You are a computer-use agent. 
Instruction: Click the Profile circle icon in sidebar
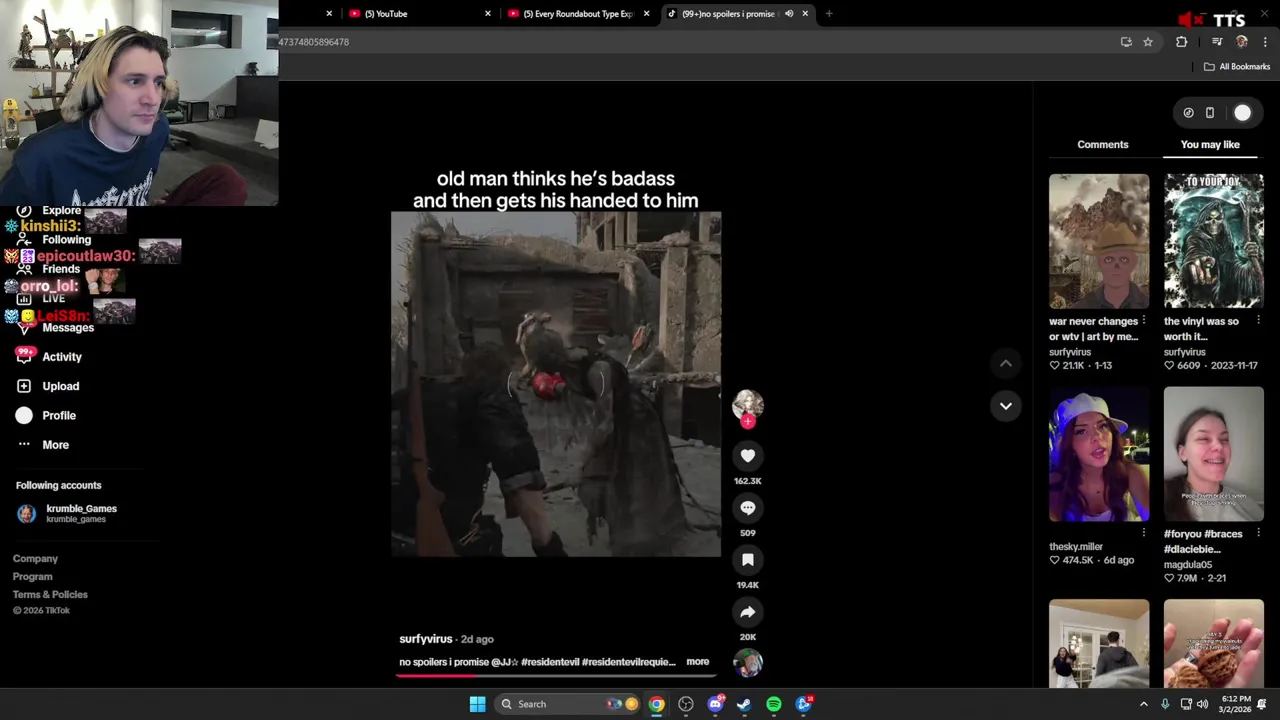click(x=24, y=415)
